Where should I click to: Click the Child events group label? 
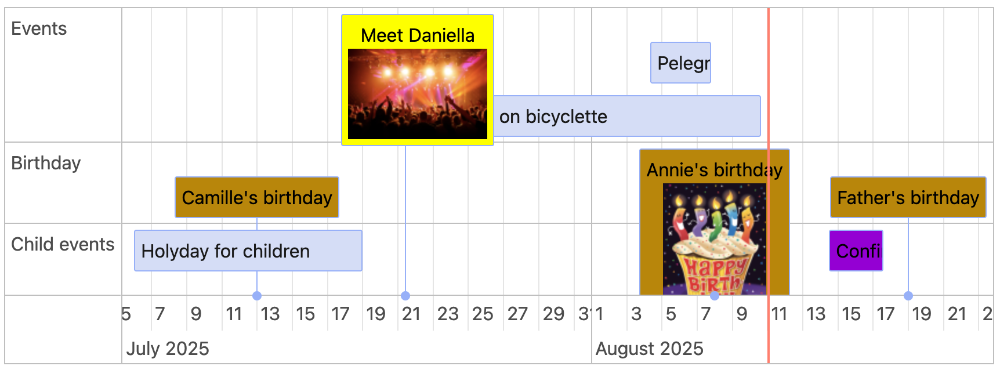(x=63, y=245)
